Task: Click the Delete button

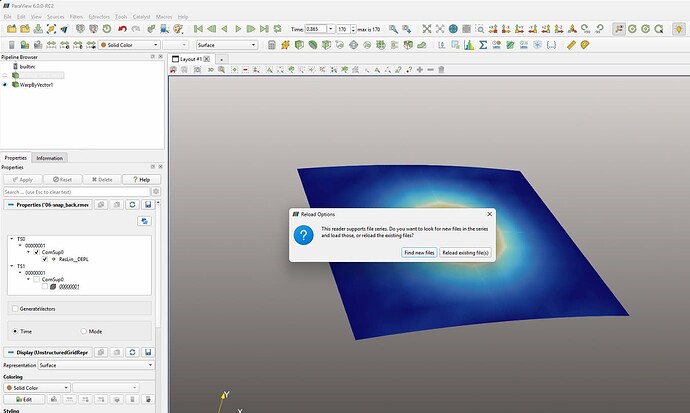Action: pos(102,179)
